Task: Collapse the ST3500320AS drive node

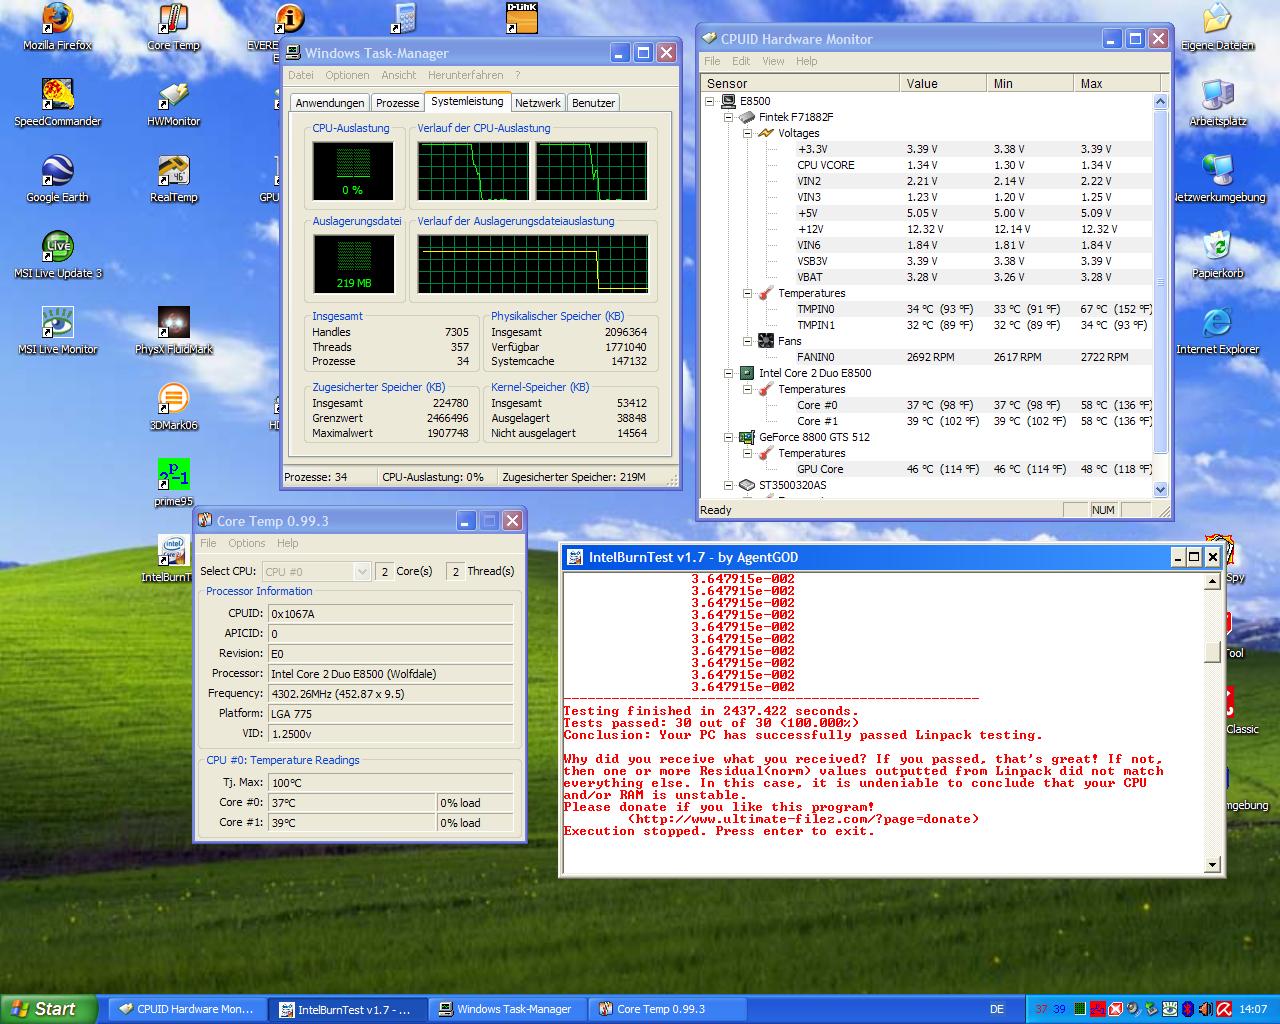Action: (x=729, y=485)
